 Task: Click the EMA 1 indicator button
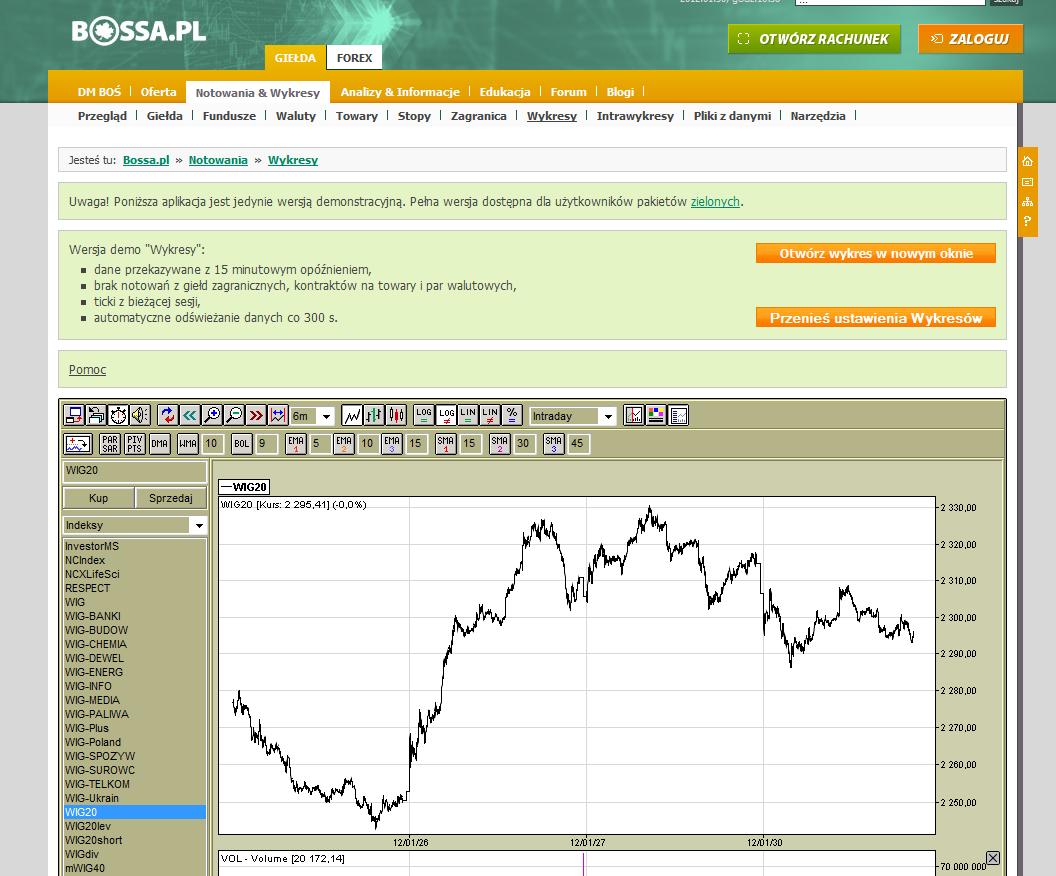click(296, 444)
